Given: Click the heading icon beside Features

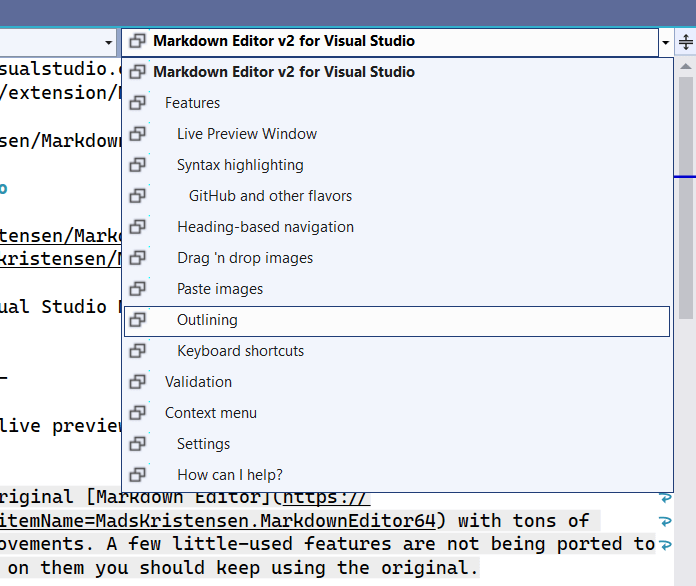Looking at the screenshot, I should tap(138, 103).
